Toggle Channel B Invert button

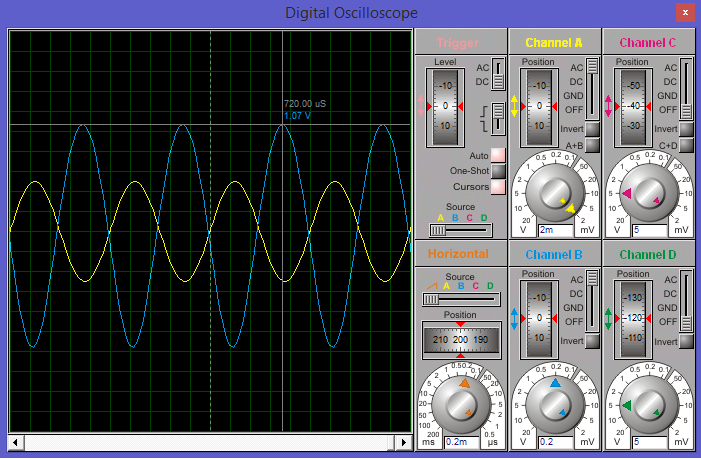pos(592,341)
